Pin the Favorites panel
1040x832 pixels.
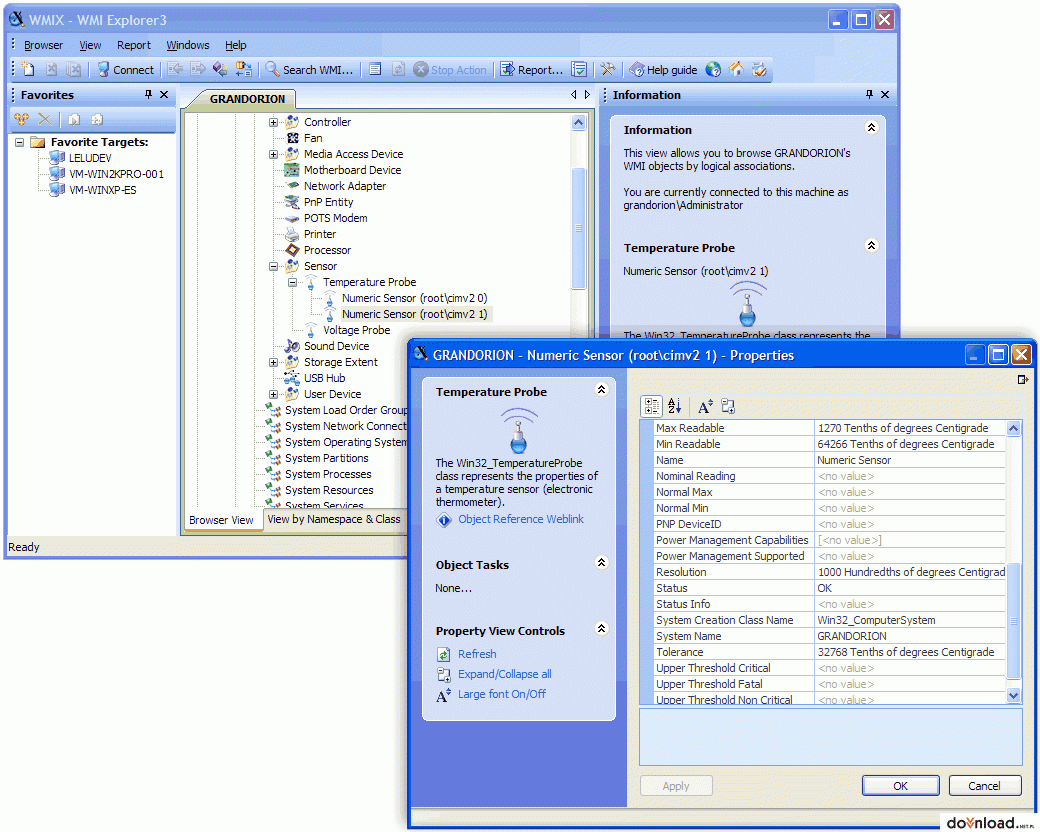pos(149,95)
